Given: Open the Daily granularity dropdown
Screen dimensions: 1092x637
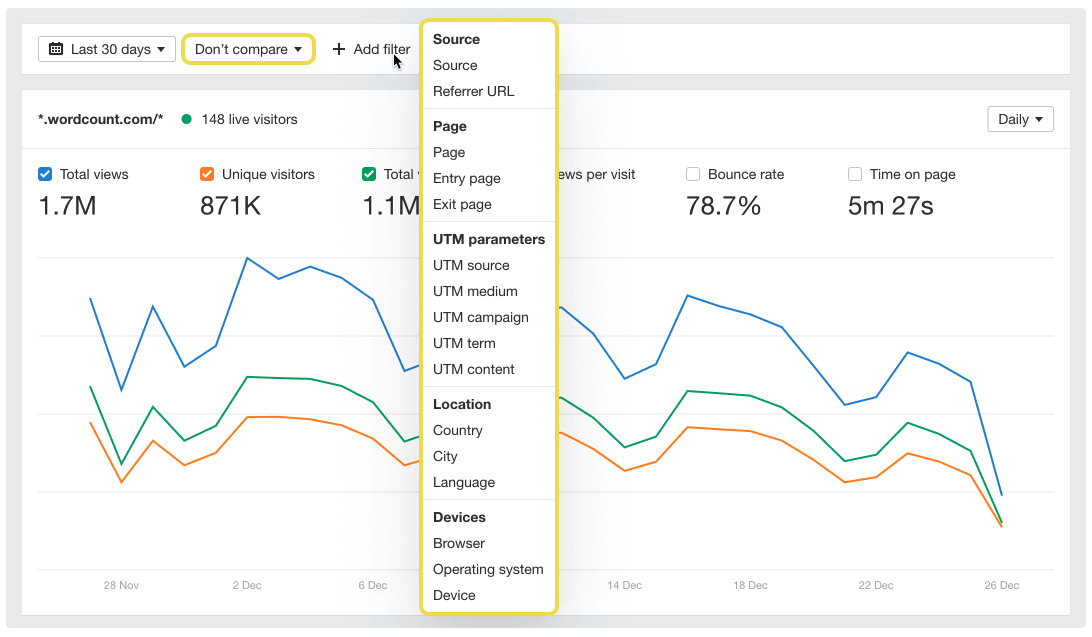Looking at the screenshot, I should (x=1020, y=118).
